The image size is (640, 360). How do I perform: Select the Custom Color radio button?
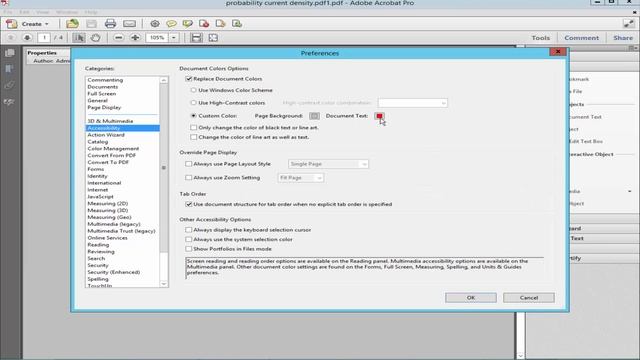tap(193, 116)
